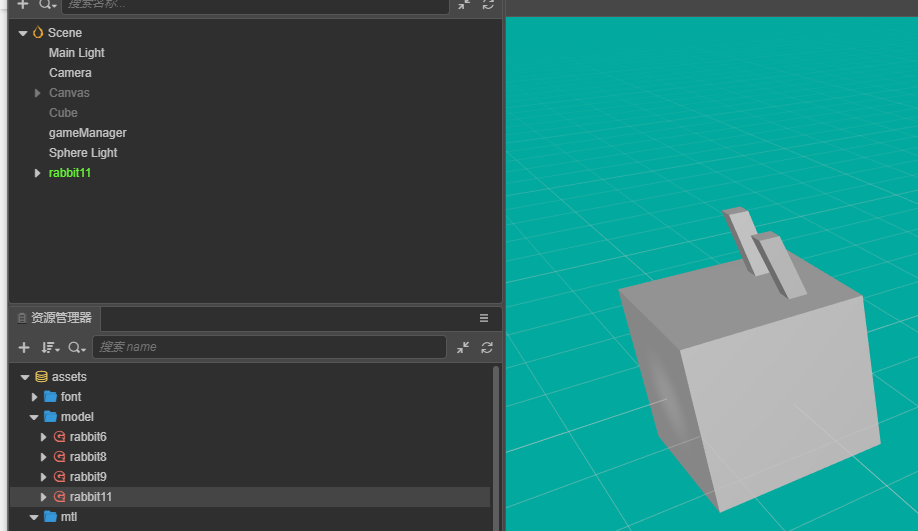Click the asset panel tab lock icon
The height and width of the screenshot is (531, 918).
22,318
